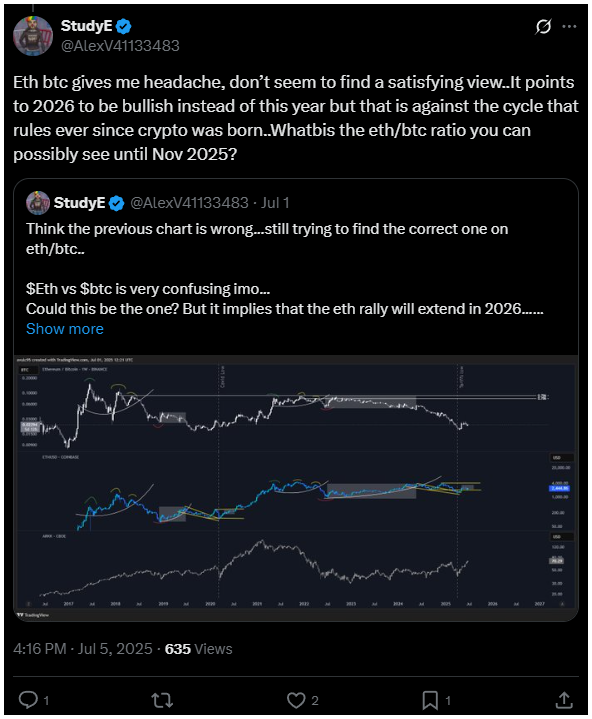Open StudyE's profile avatar at top
592x719 pixels.
[x=33, y=36]
